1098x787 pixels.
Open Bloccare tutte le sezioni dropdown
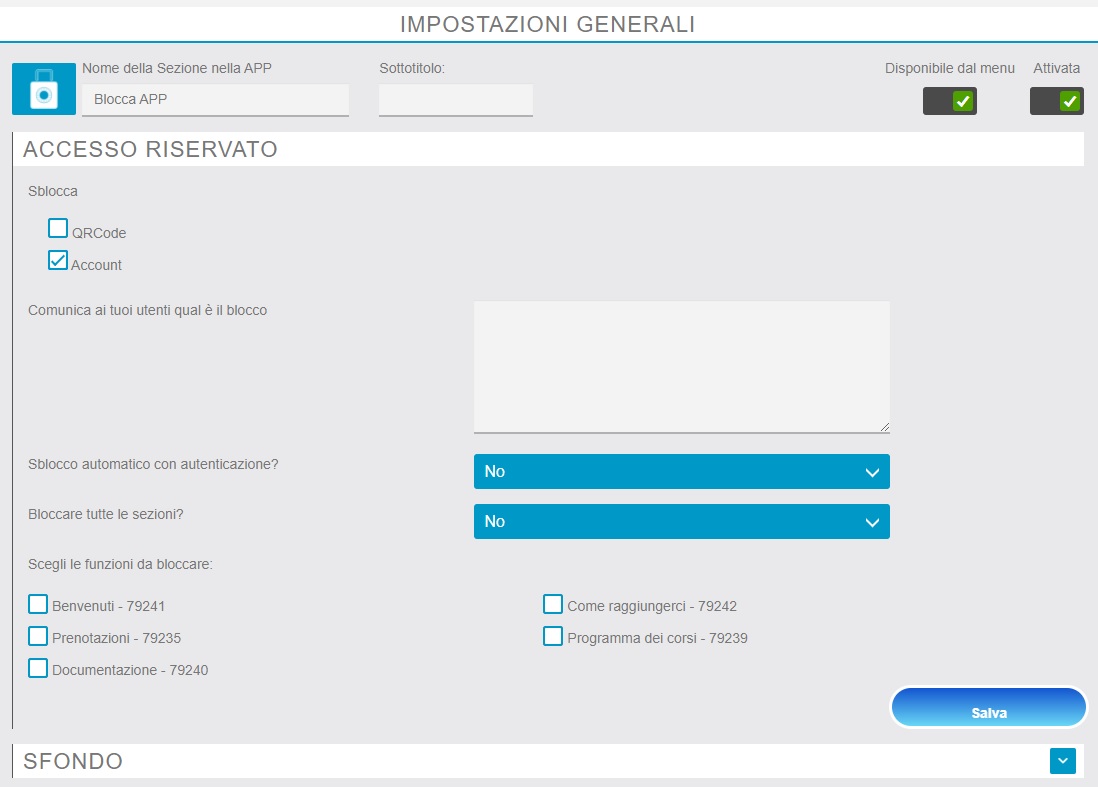(681, 522)
